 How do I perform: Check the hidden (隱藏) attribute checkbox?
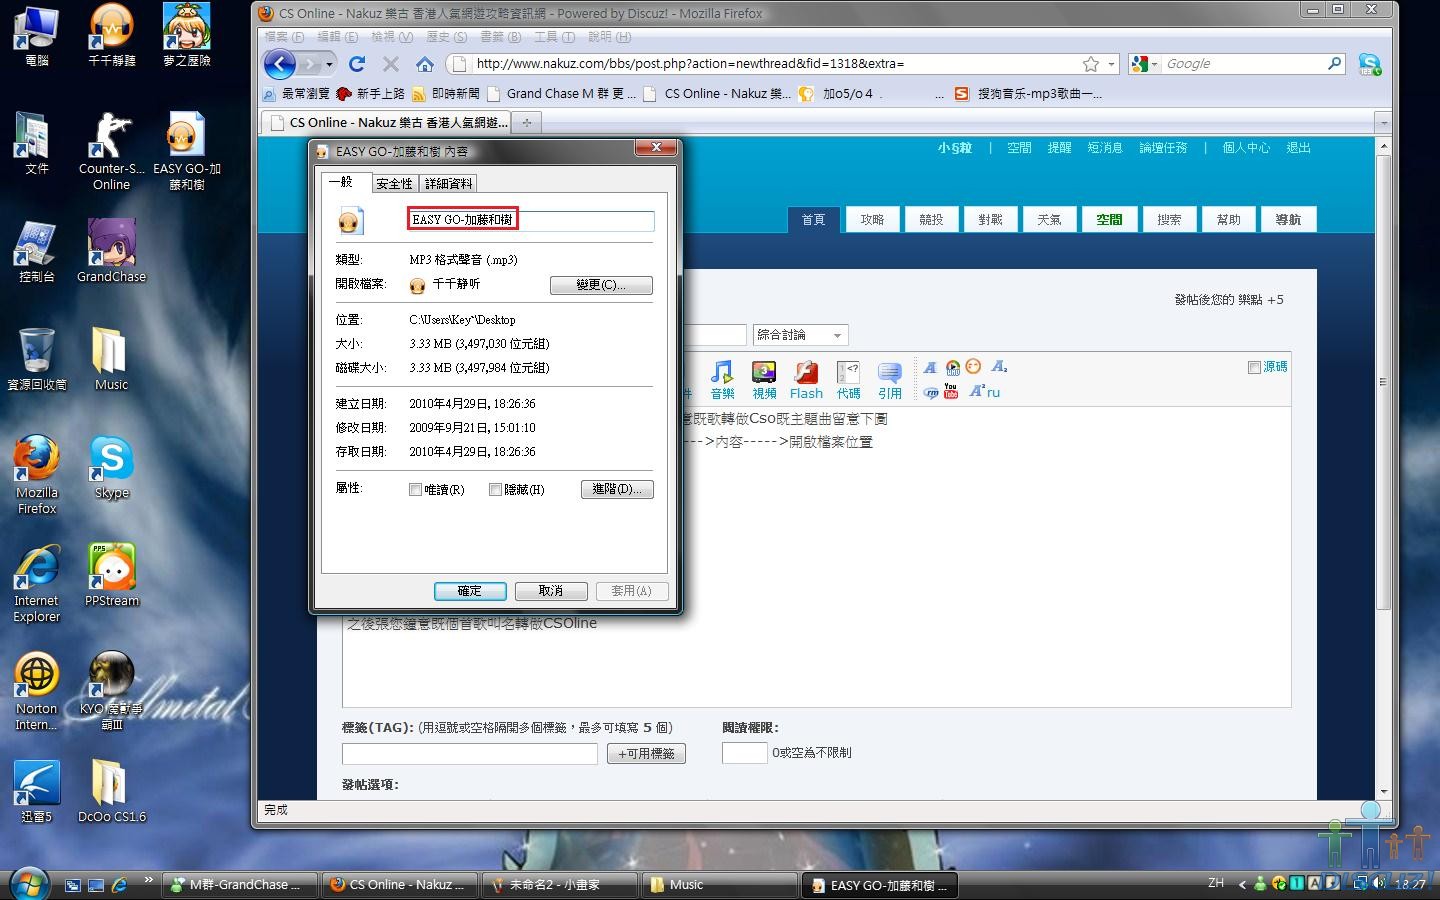(x=495, y=490)
